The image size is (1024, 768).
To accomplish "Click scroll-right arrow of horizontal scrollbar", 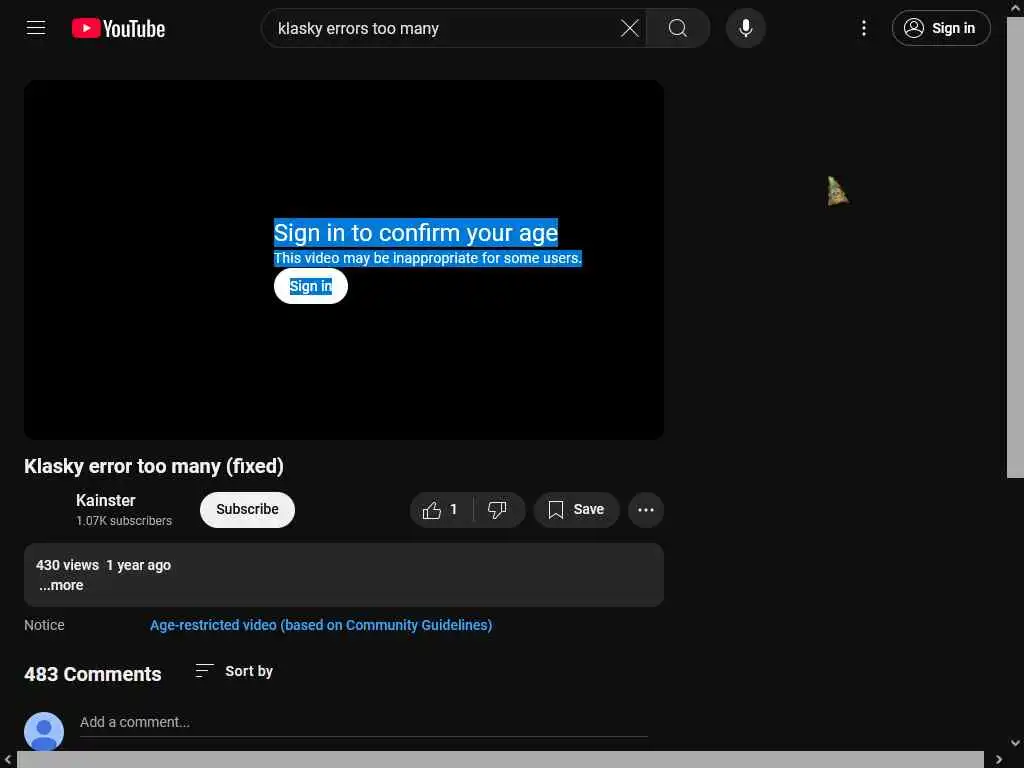I will coord(999,760).
